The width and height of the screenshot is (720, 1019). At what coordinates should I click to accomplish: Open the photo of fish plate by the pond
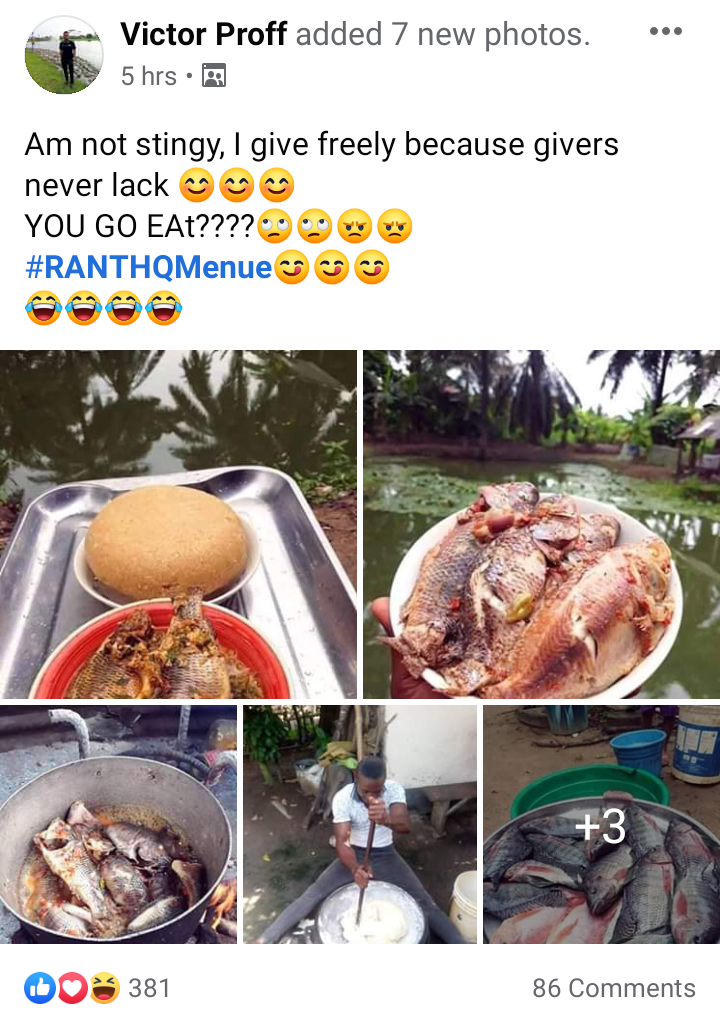click(541, 524)
